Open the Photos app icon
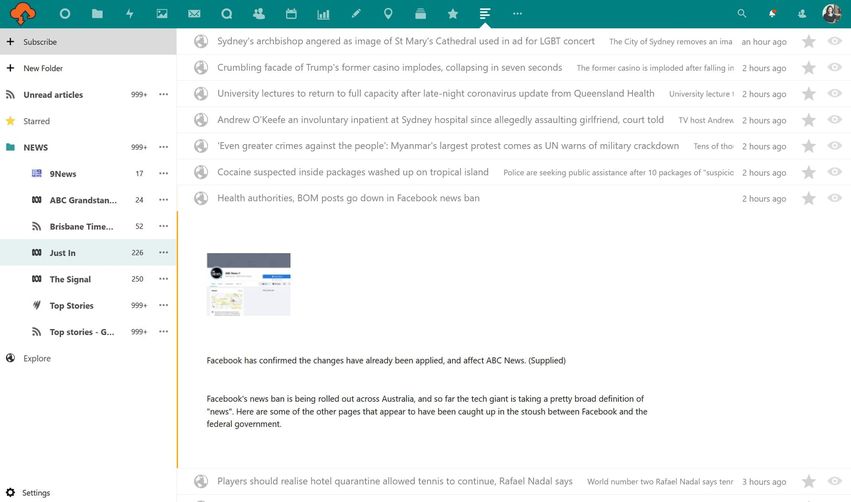This screenshot has width=851, height=502. (162, 14)
